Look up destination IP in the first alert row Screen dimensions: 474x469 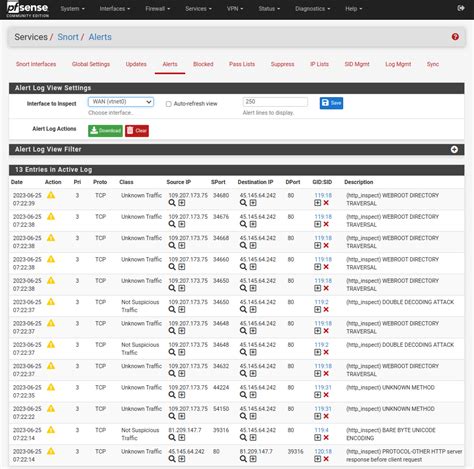243,203
